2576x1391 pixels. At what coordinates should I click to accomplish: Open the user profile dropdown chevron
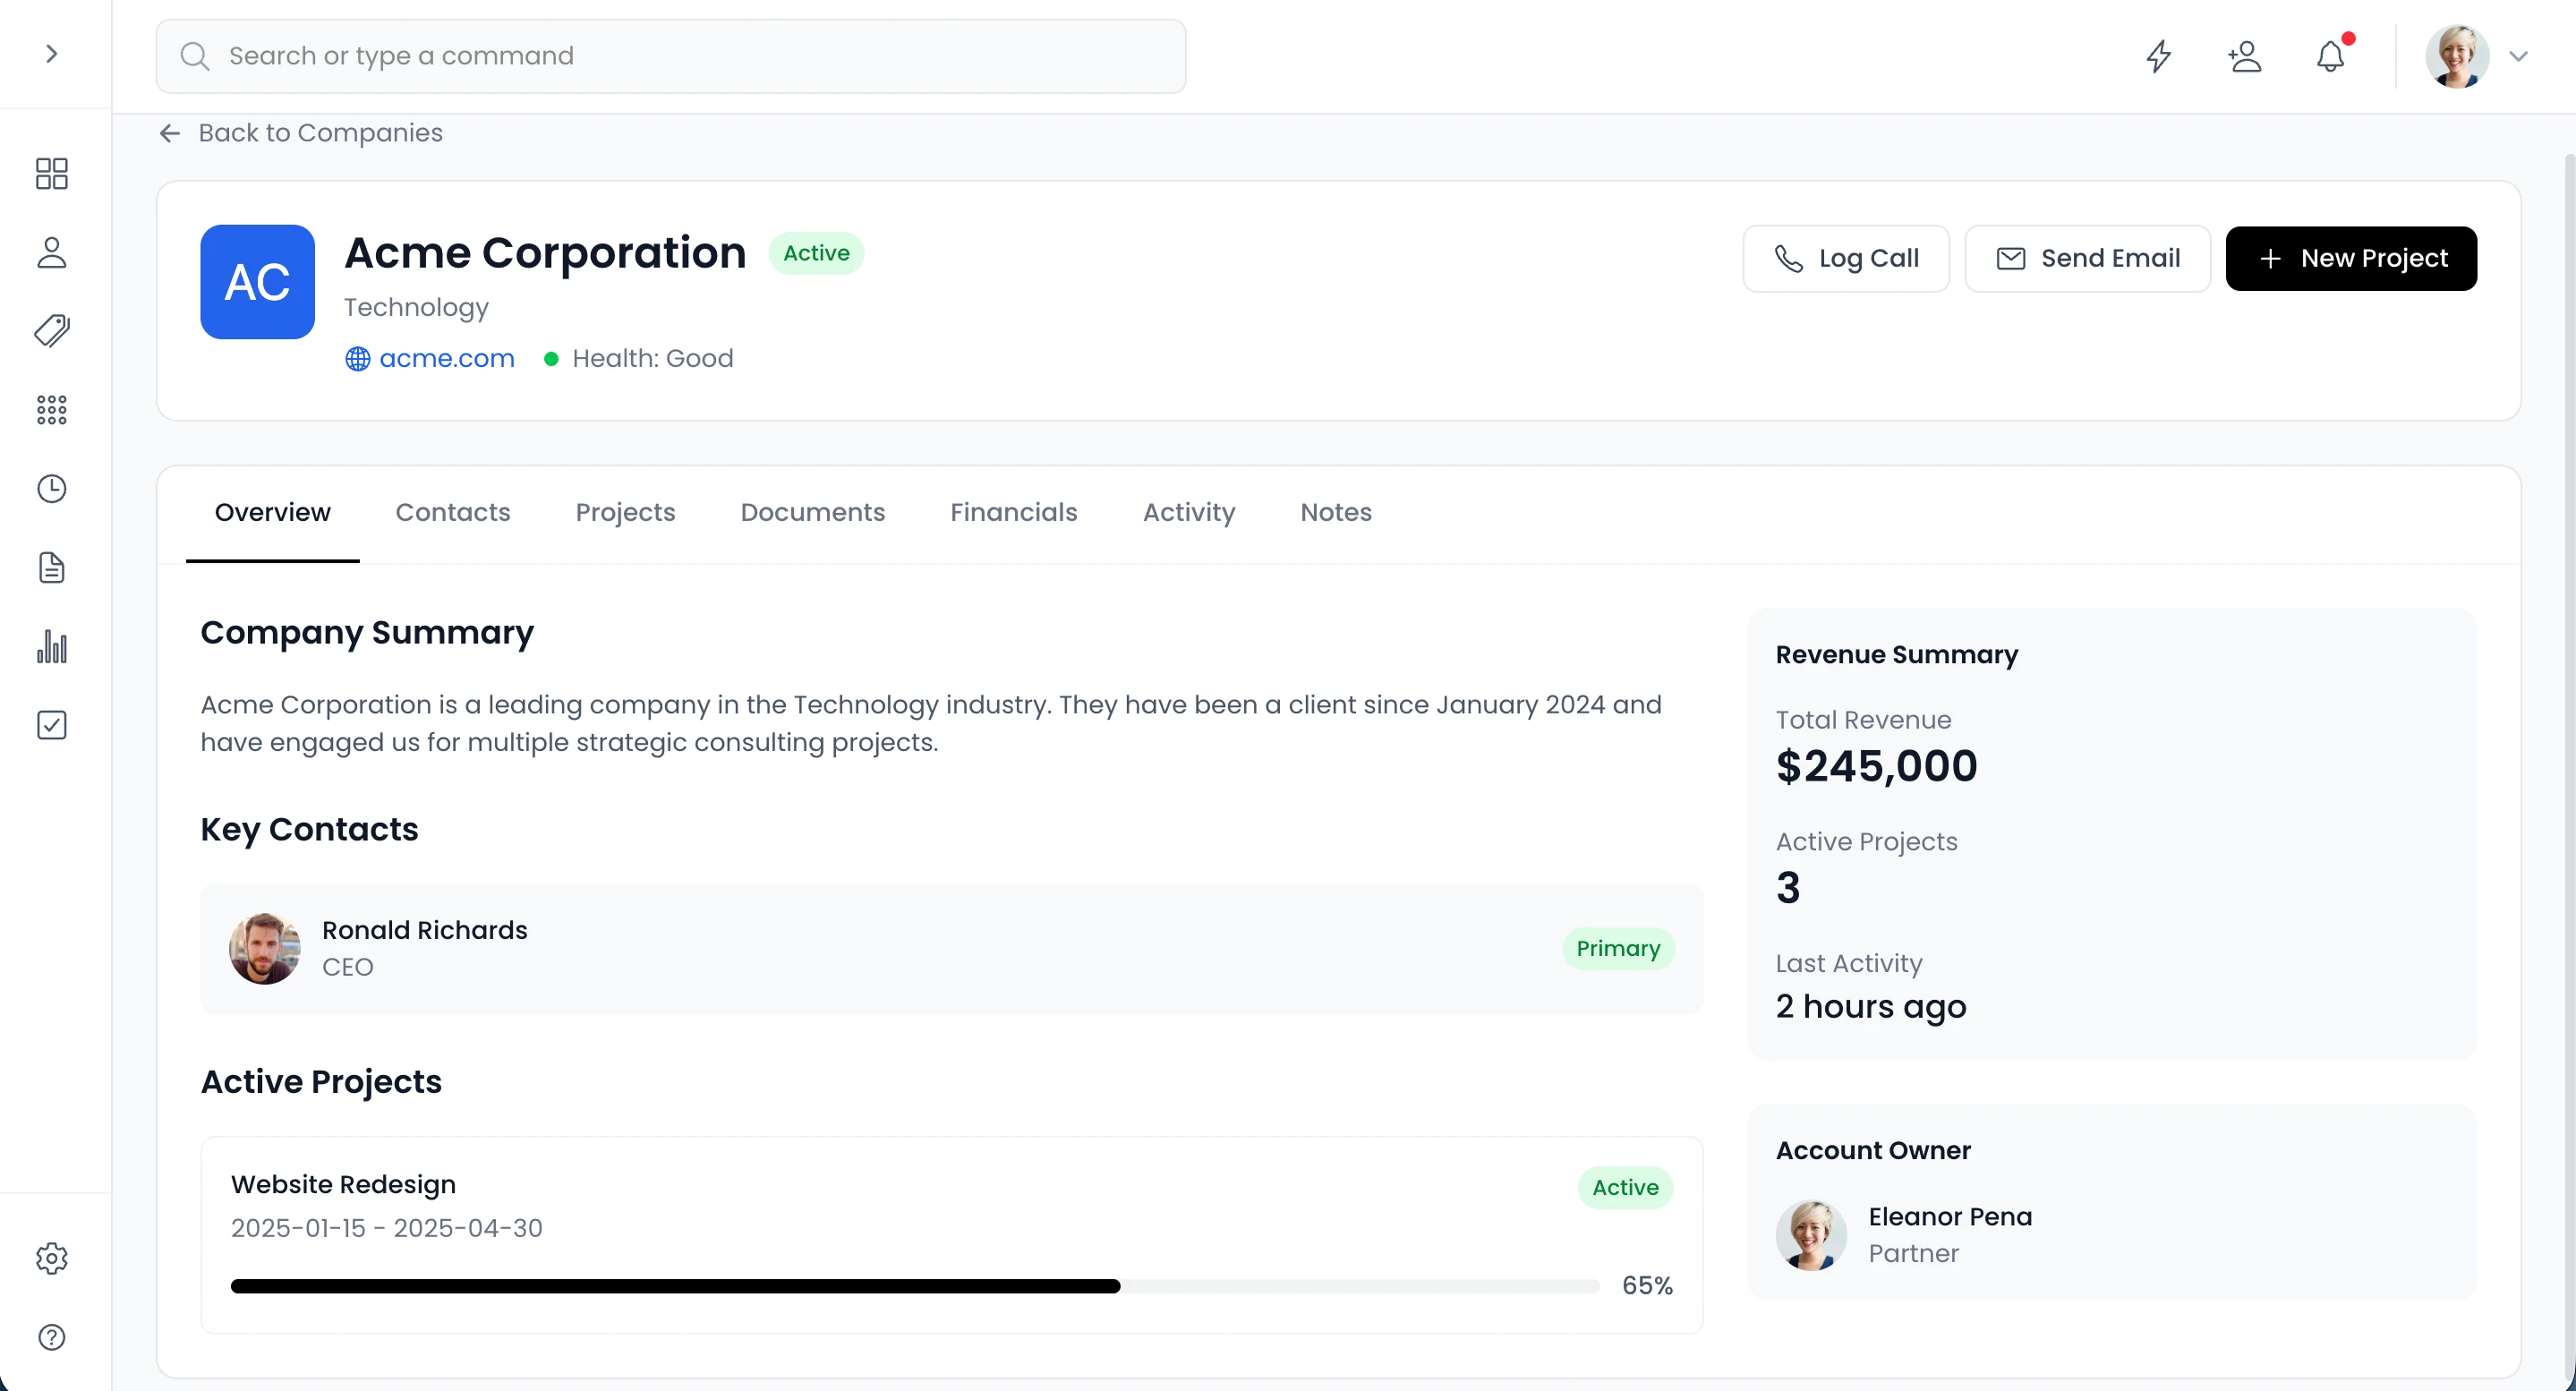(2518, 56)
